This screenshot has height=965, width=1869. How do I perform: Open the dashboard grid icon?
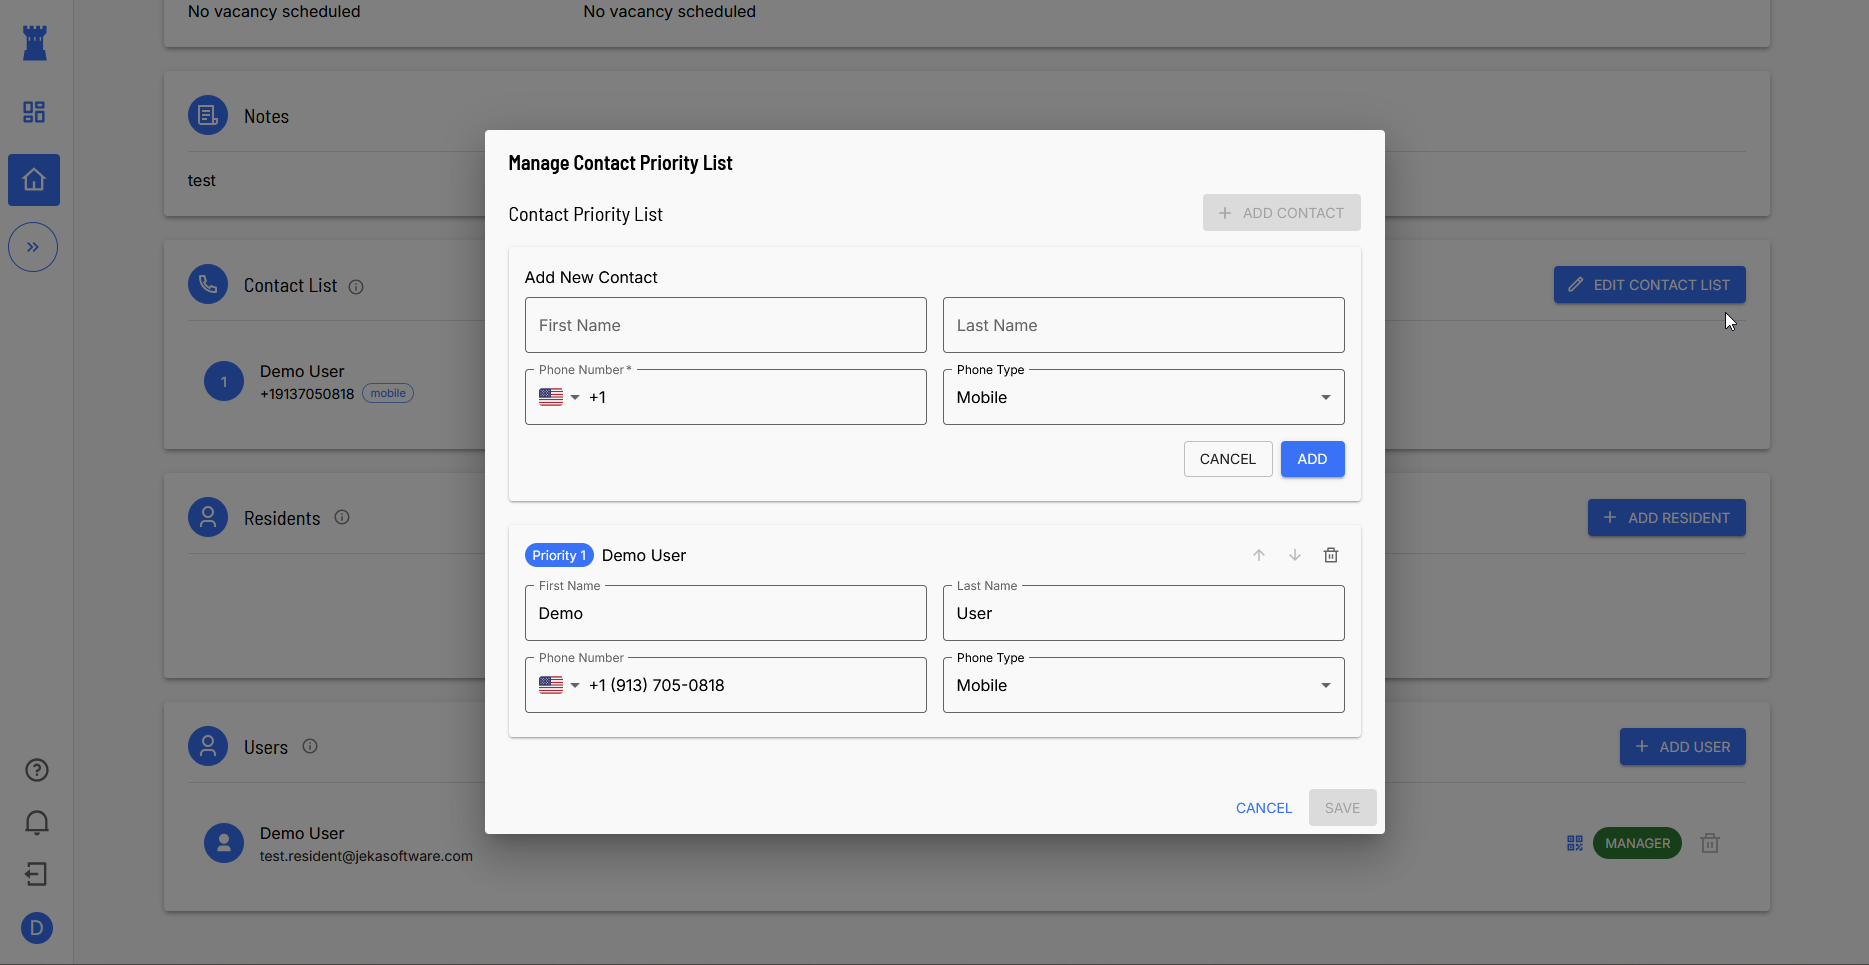[34, 112]
